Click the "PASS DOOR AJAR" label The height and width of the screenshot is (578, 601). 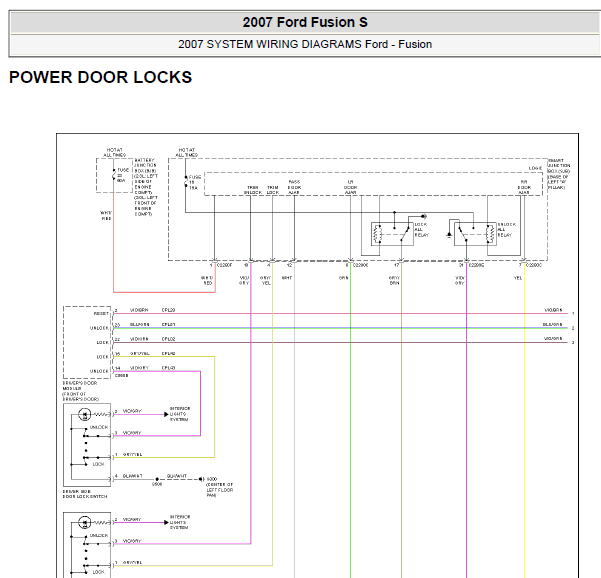[294, 187]
